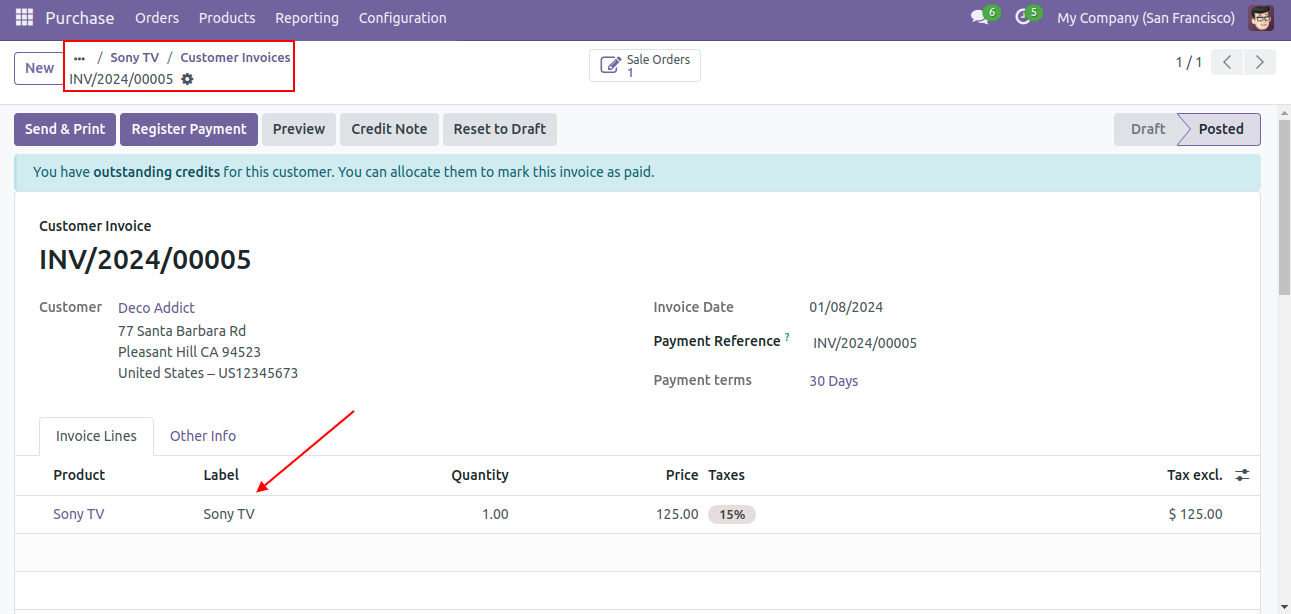This screenshot has height=614, width=1291.
Task: Click the 30 Days payment terms link
Action: click(833, 381)
